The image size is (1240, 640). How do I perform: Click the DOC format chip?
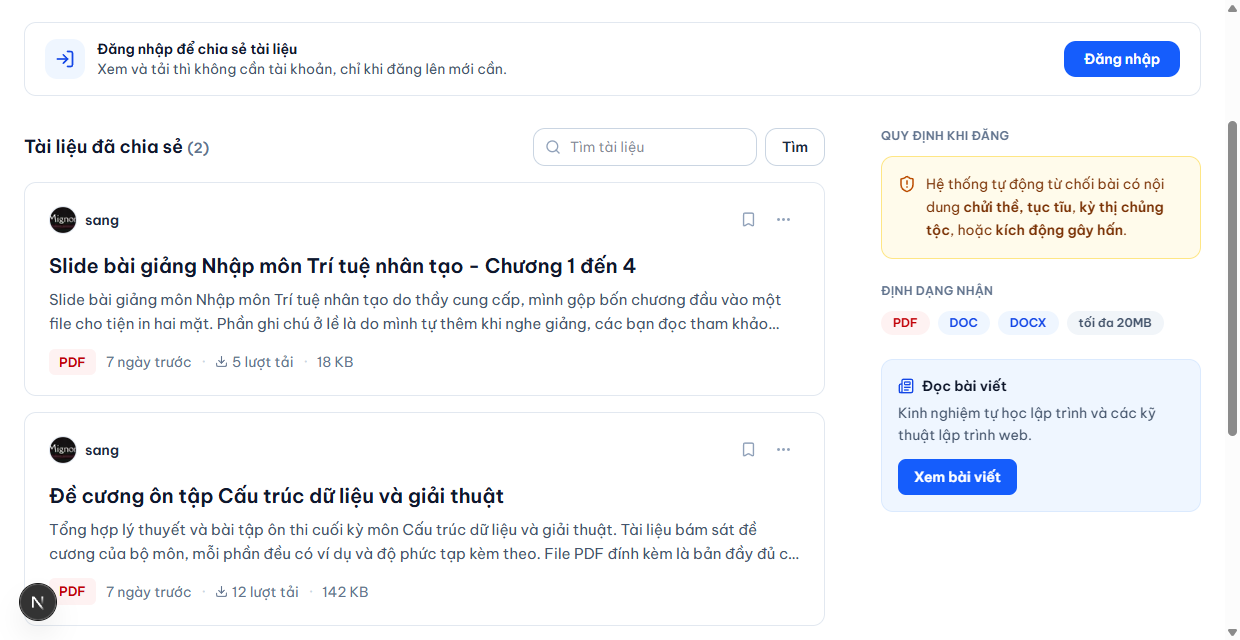[x=963, y=323]
